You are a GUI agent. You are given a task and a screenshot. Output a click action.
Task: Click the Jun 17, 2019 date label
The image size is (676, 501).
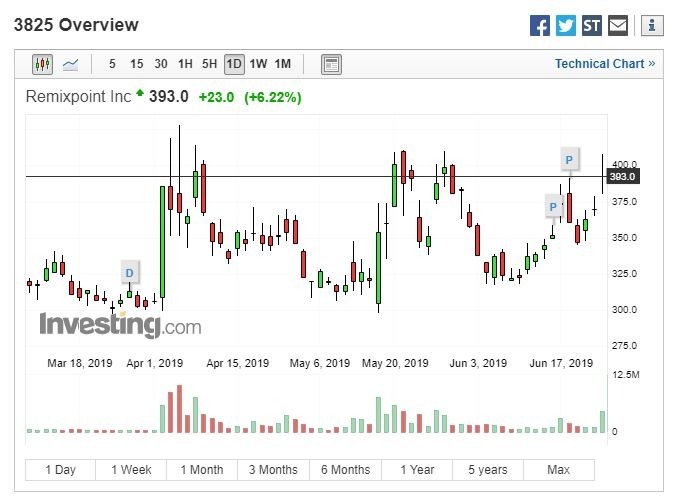[561, 363]
